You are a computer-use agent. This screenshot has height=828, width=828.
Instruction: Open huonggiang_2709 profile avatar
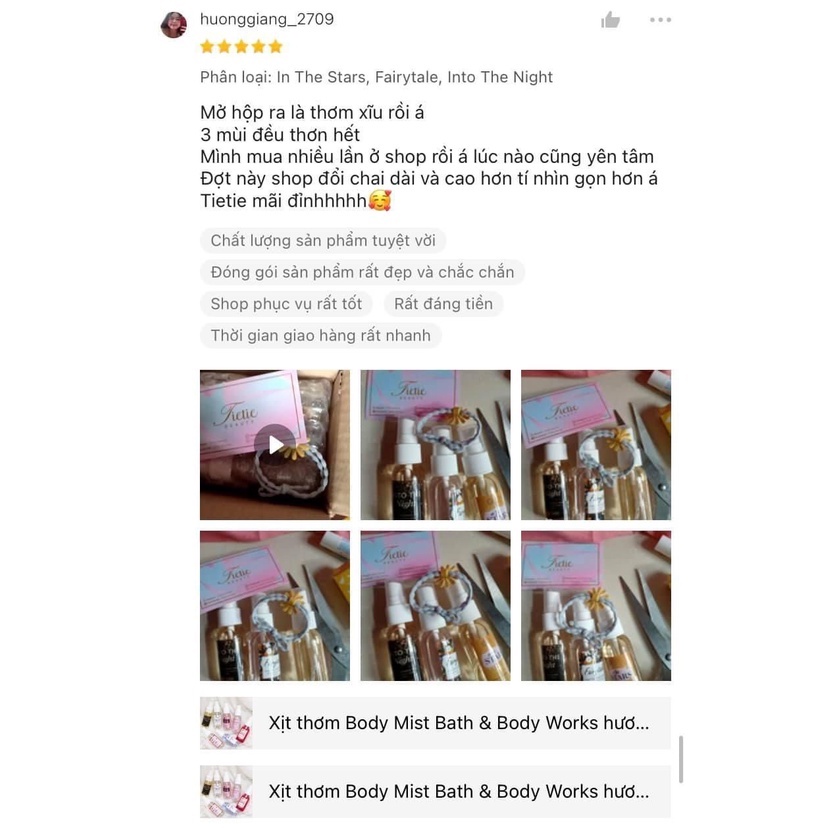pyautogui.click(x=174, y=24)
